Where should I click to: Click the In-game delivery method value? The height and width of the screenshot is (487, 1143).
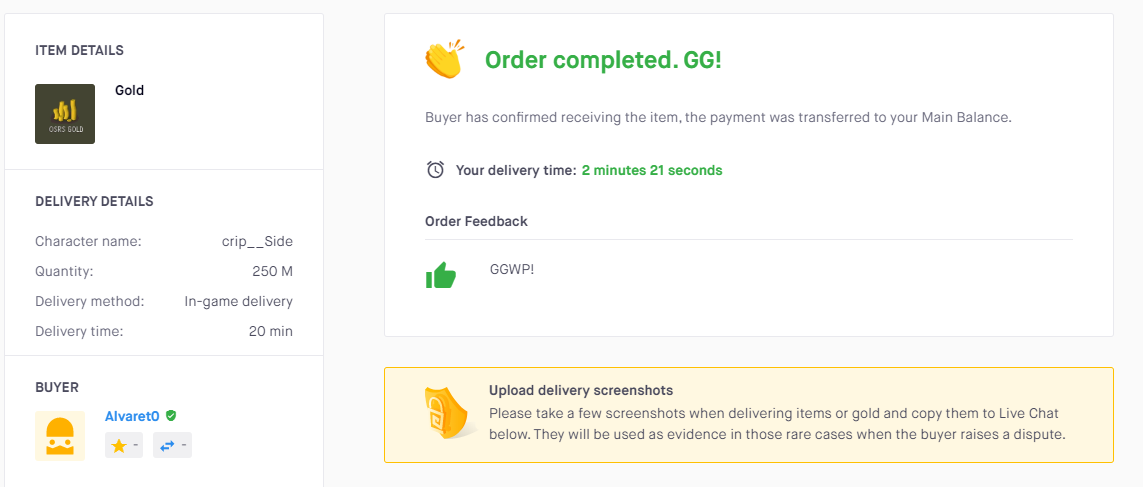click(x=239, y=301)
